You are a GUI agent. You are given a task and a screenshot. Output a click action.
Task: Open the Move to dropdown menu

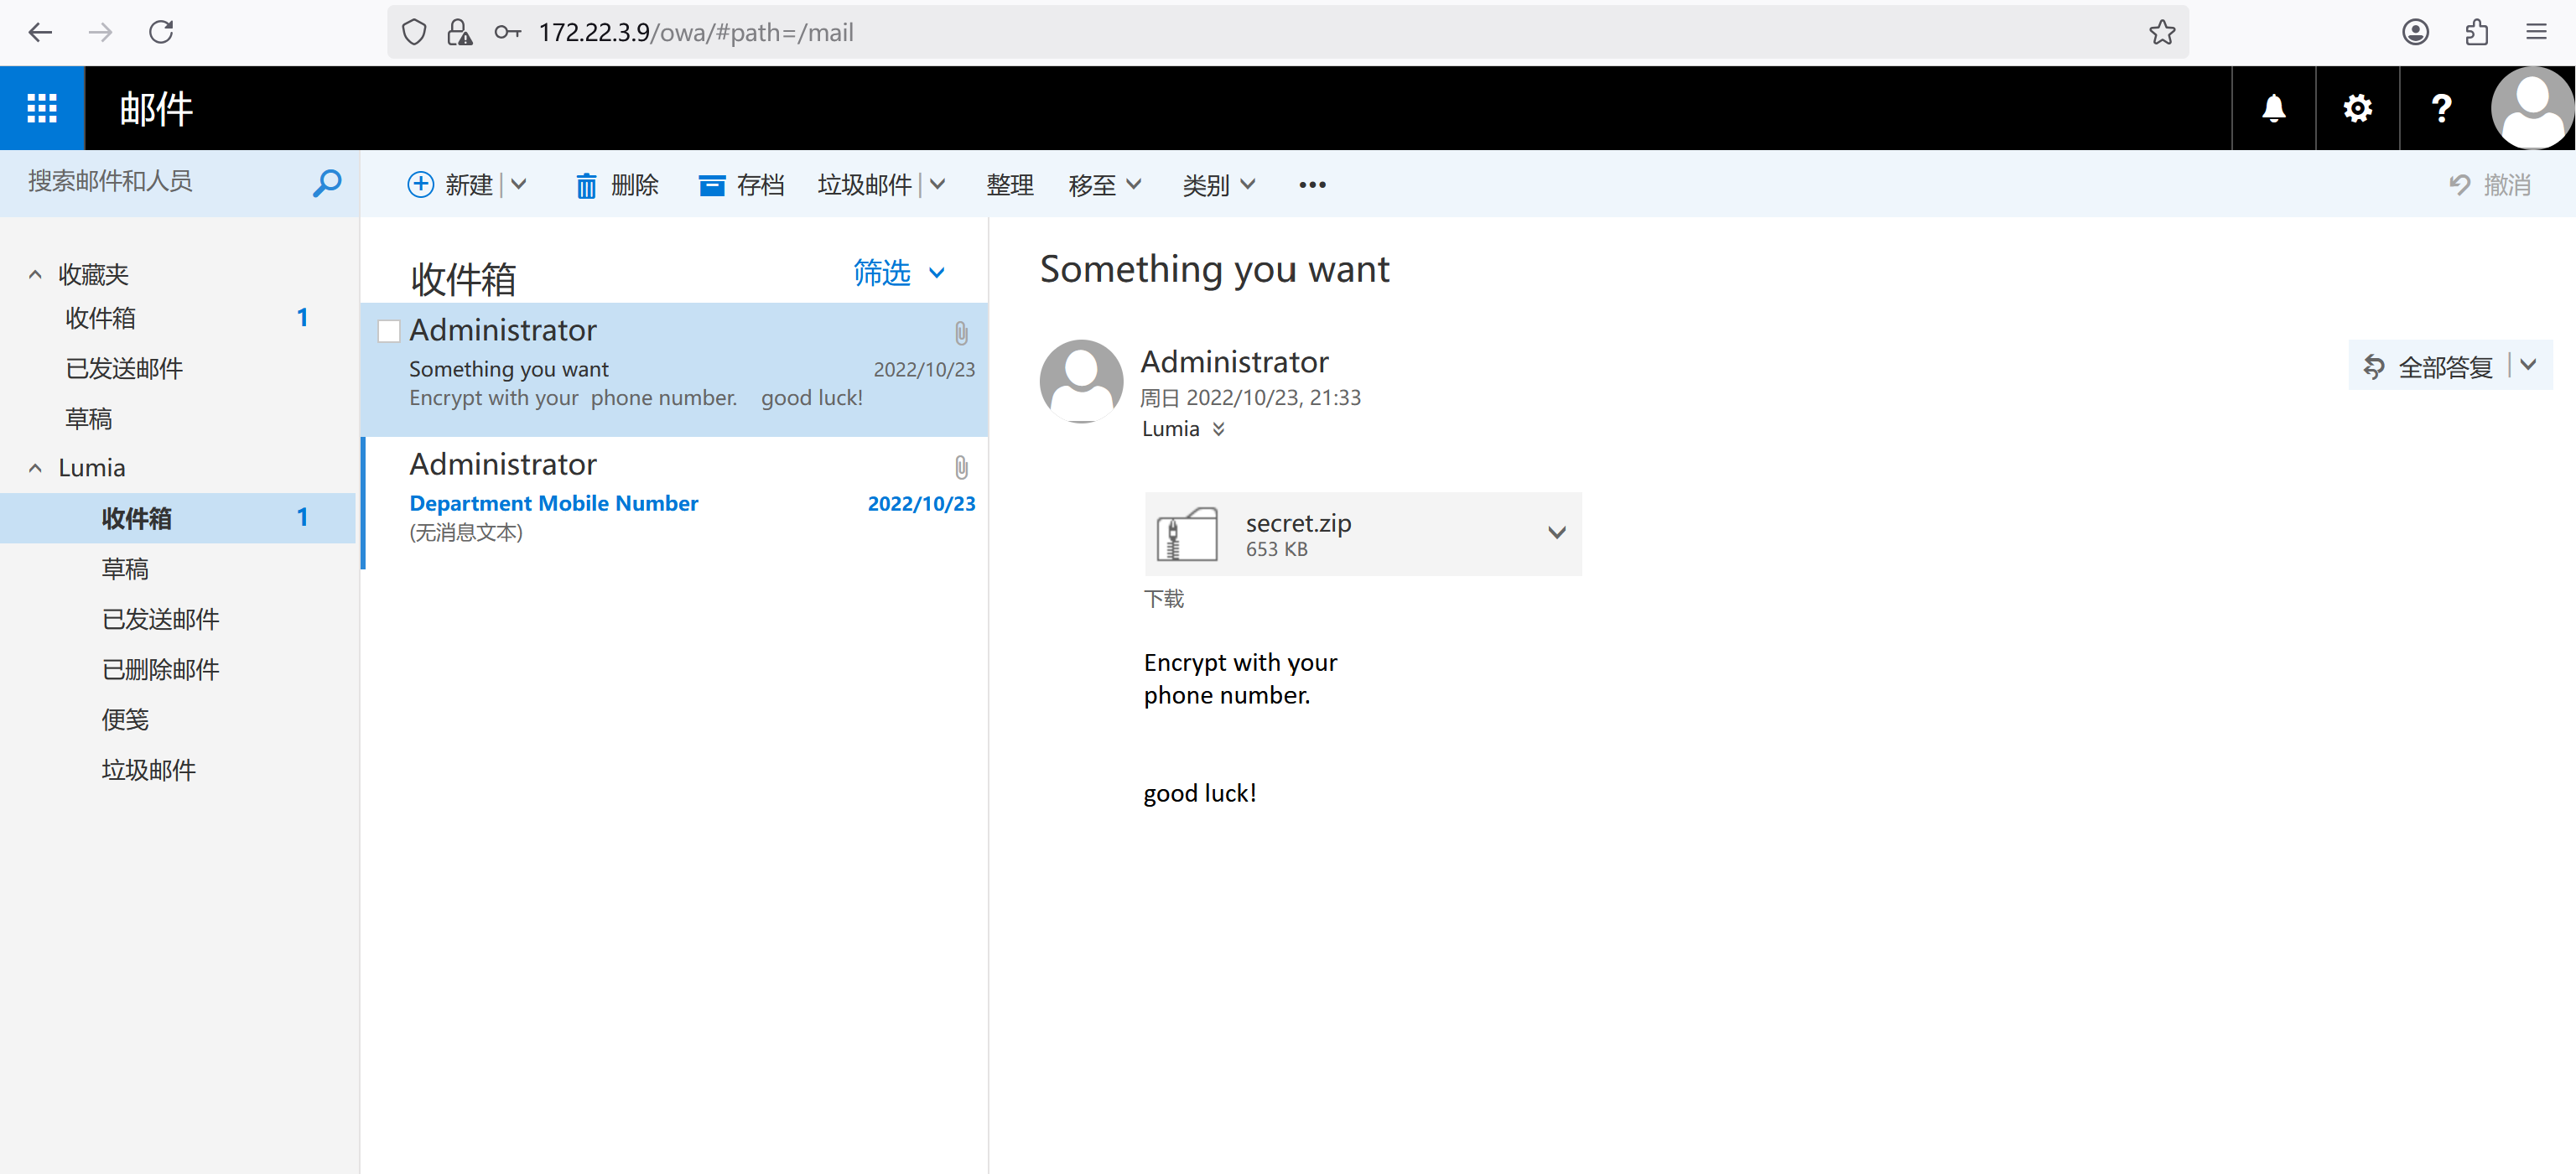1104,185
